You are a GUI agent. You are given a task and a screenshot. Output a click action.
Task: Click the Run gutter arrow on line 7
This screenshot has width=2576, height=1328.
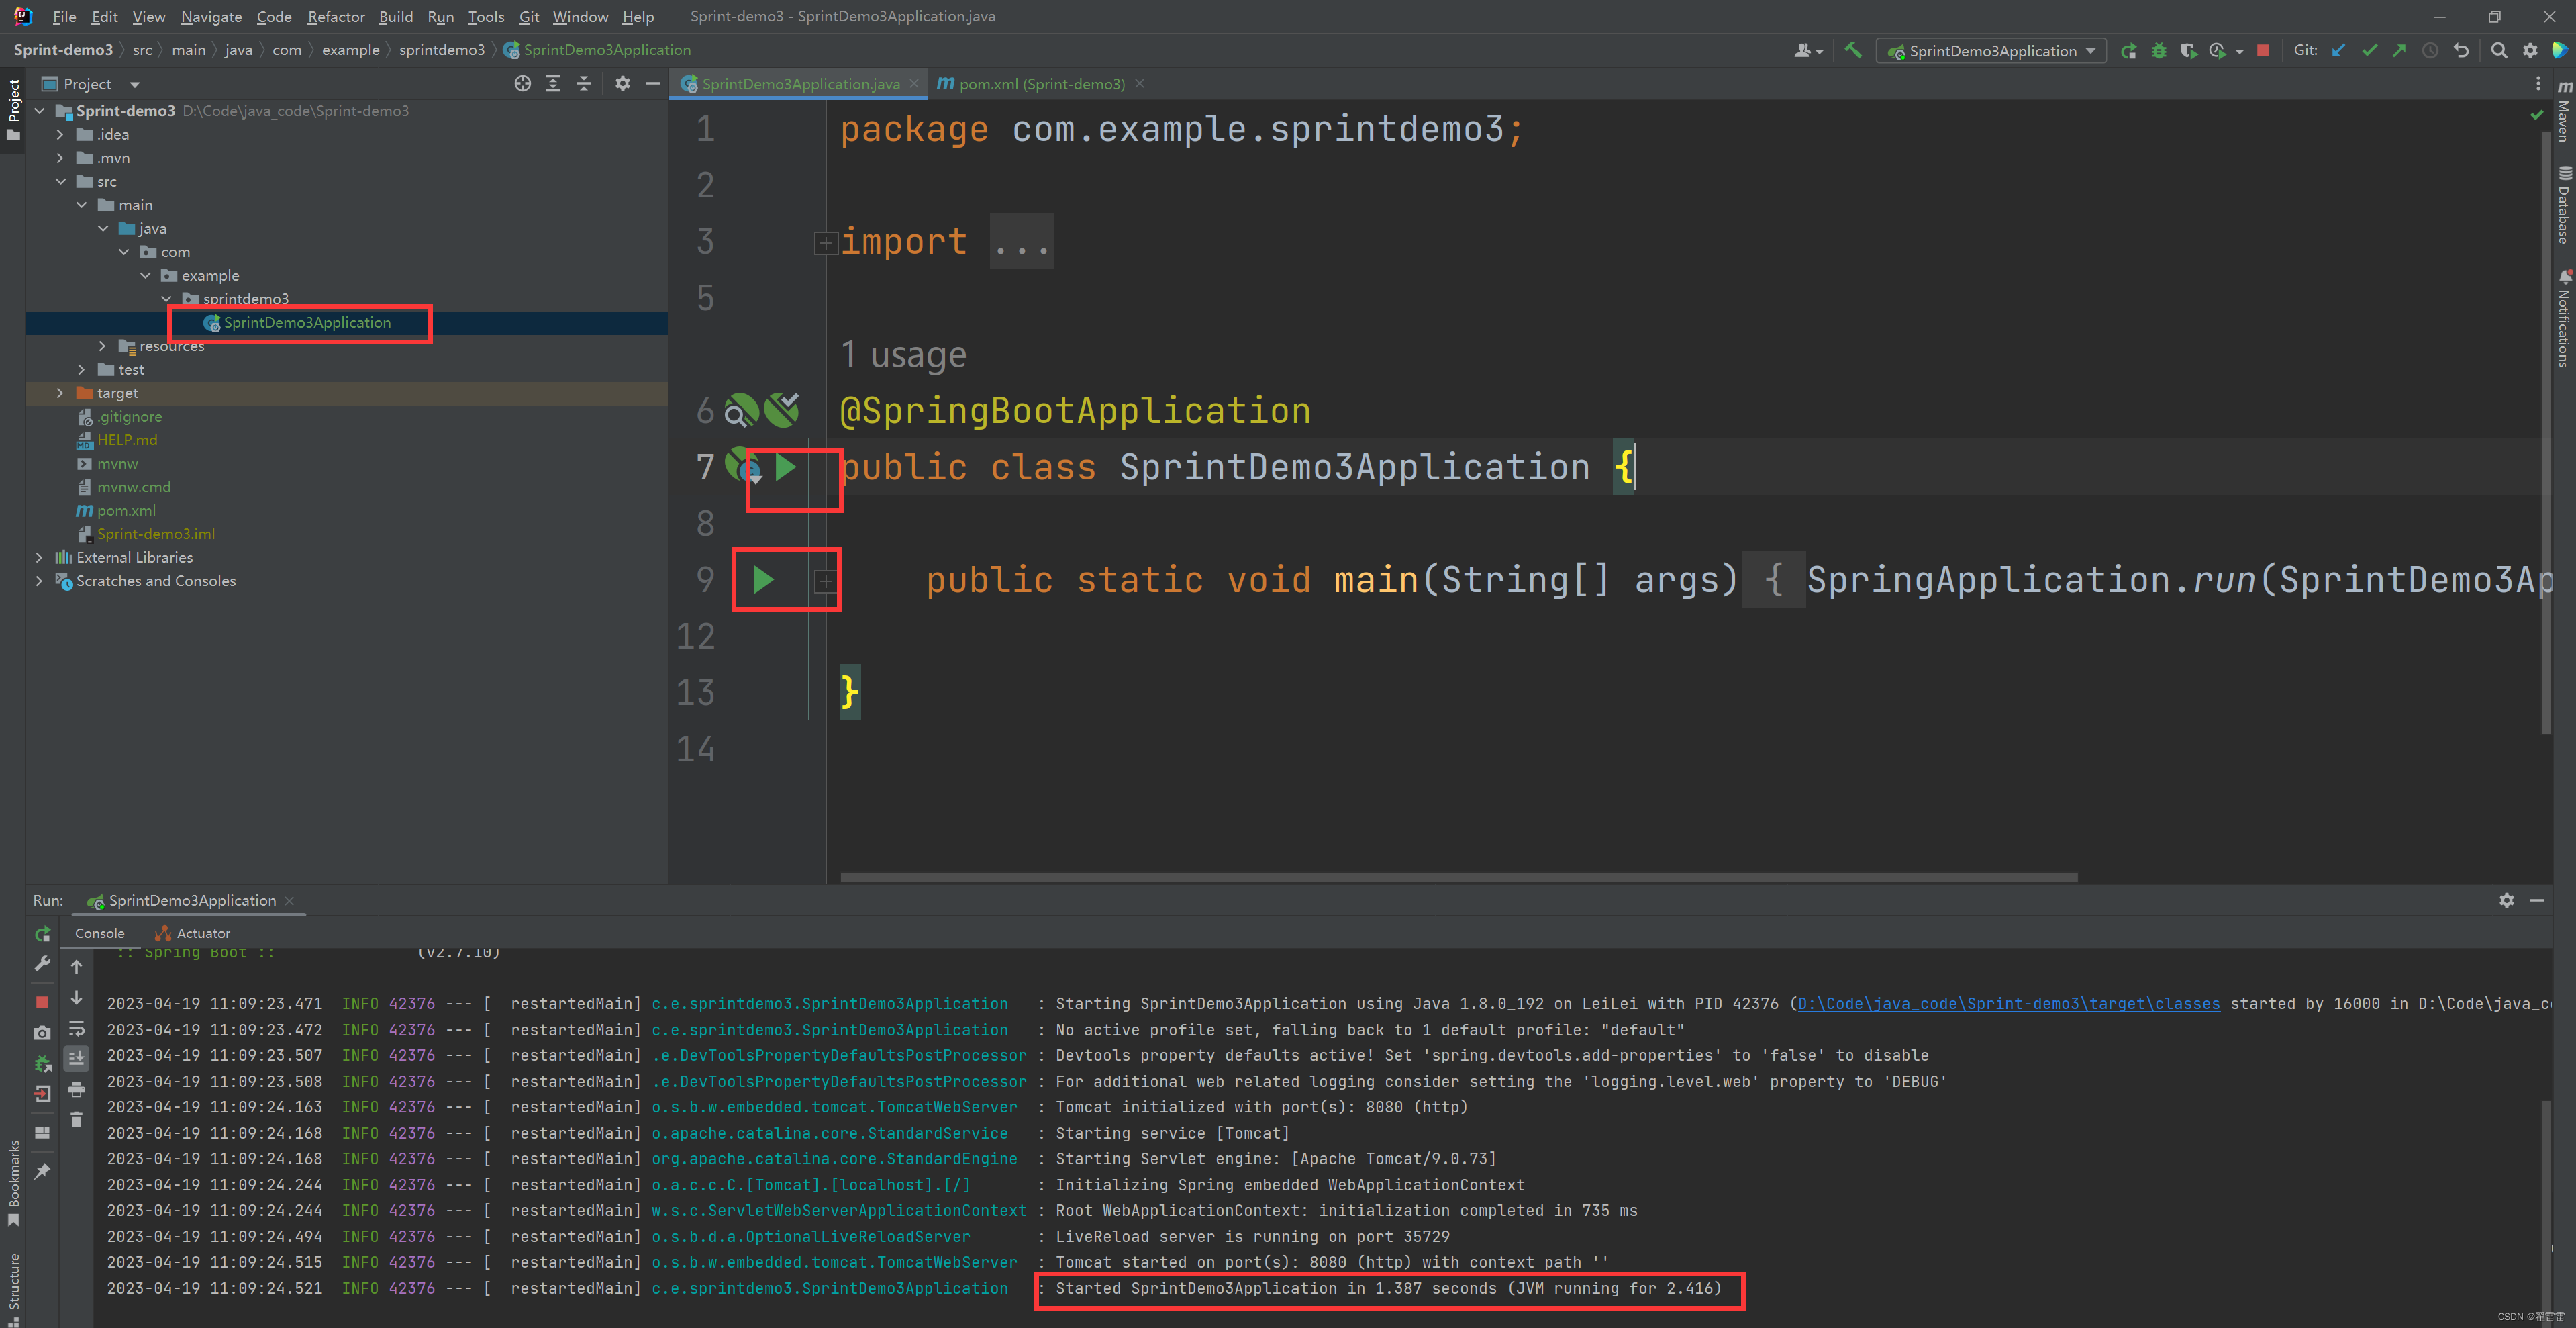point(785,466)
